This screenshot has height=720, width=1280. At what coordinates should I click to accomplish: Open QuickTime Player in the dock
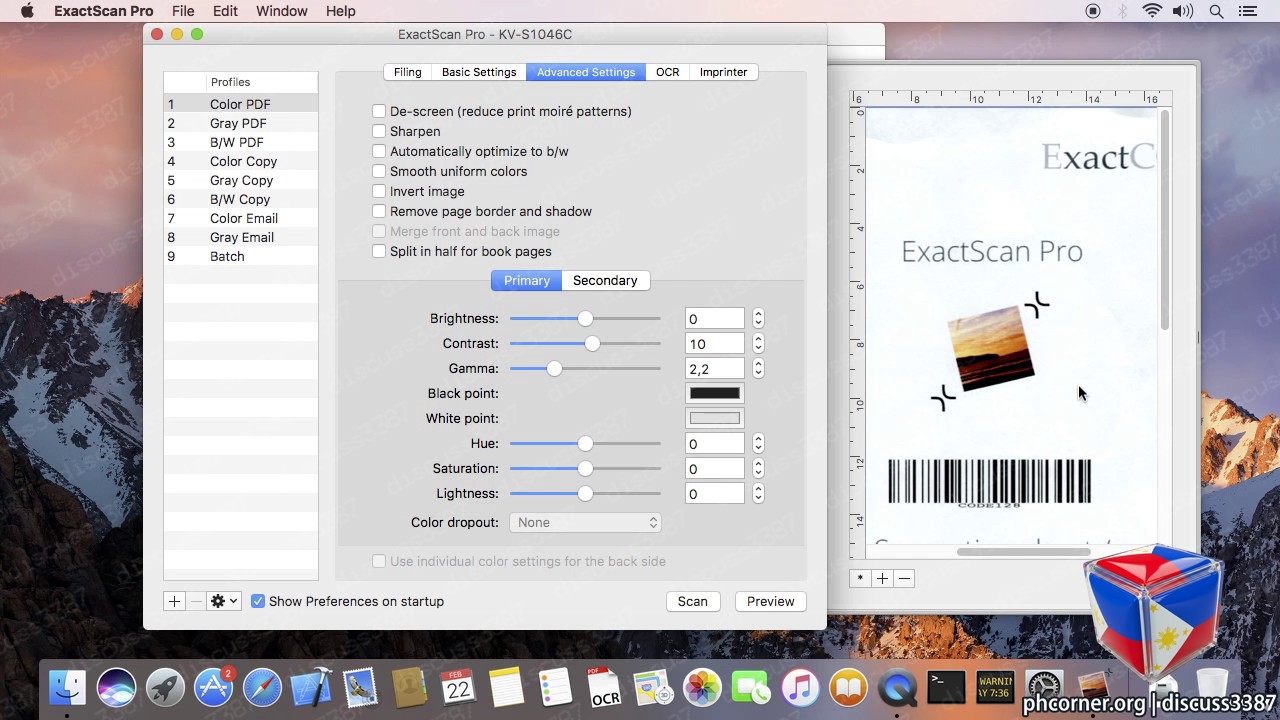point(897,688)
